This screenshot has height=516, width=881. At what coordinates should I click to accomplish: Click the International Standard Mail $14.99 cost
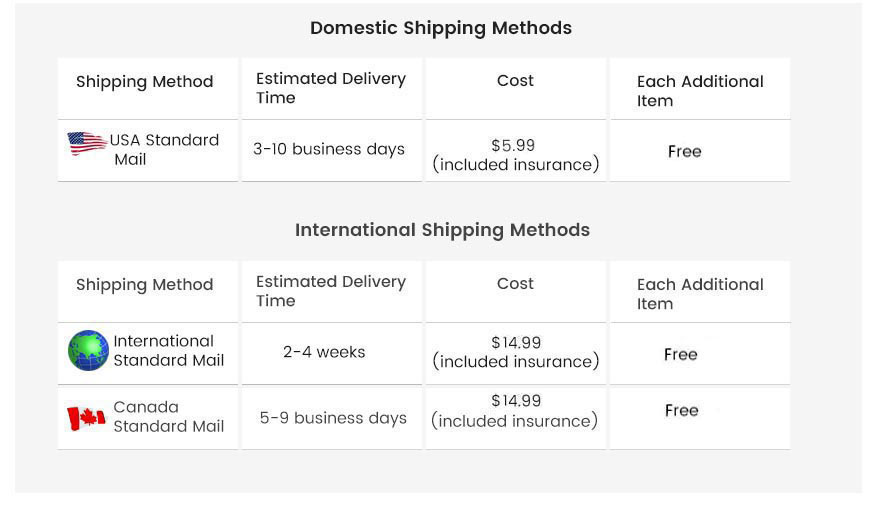pos(515,352)
